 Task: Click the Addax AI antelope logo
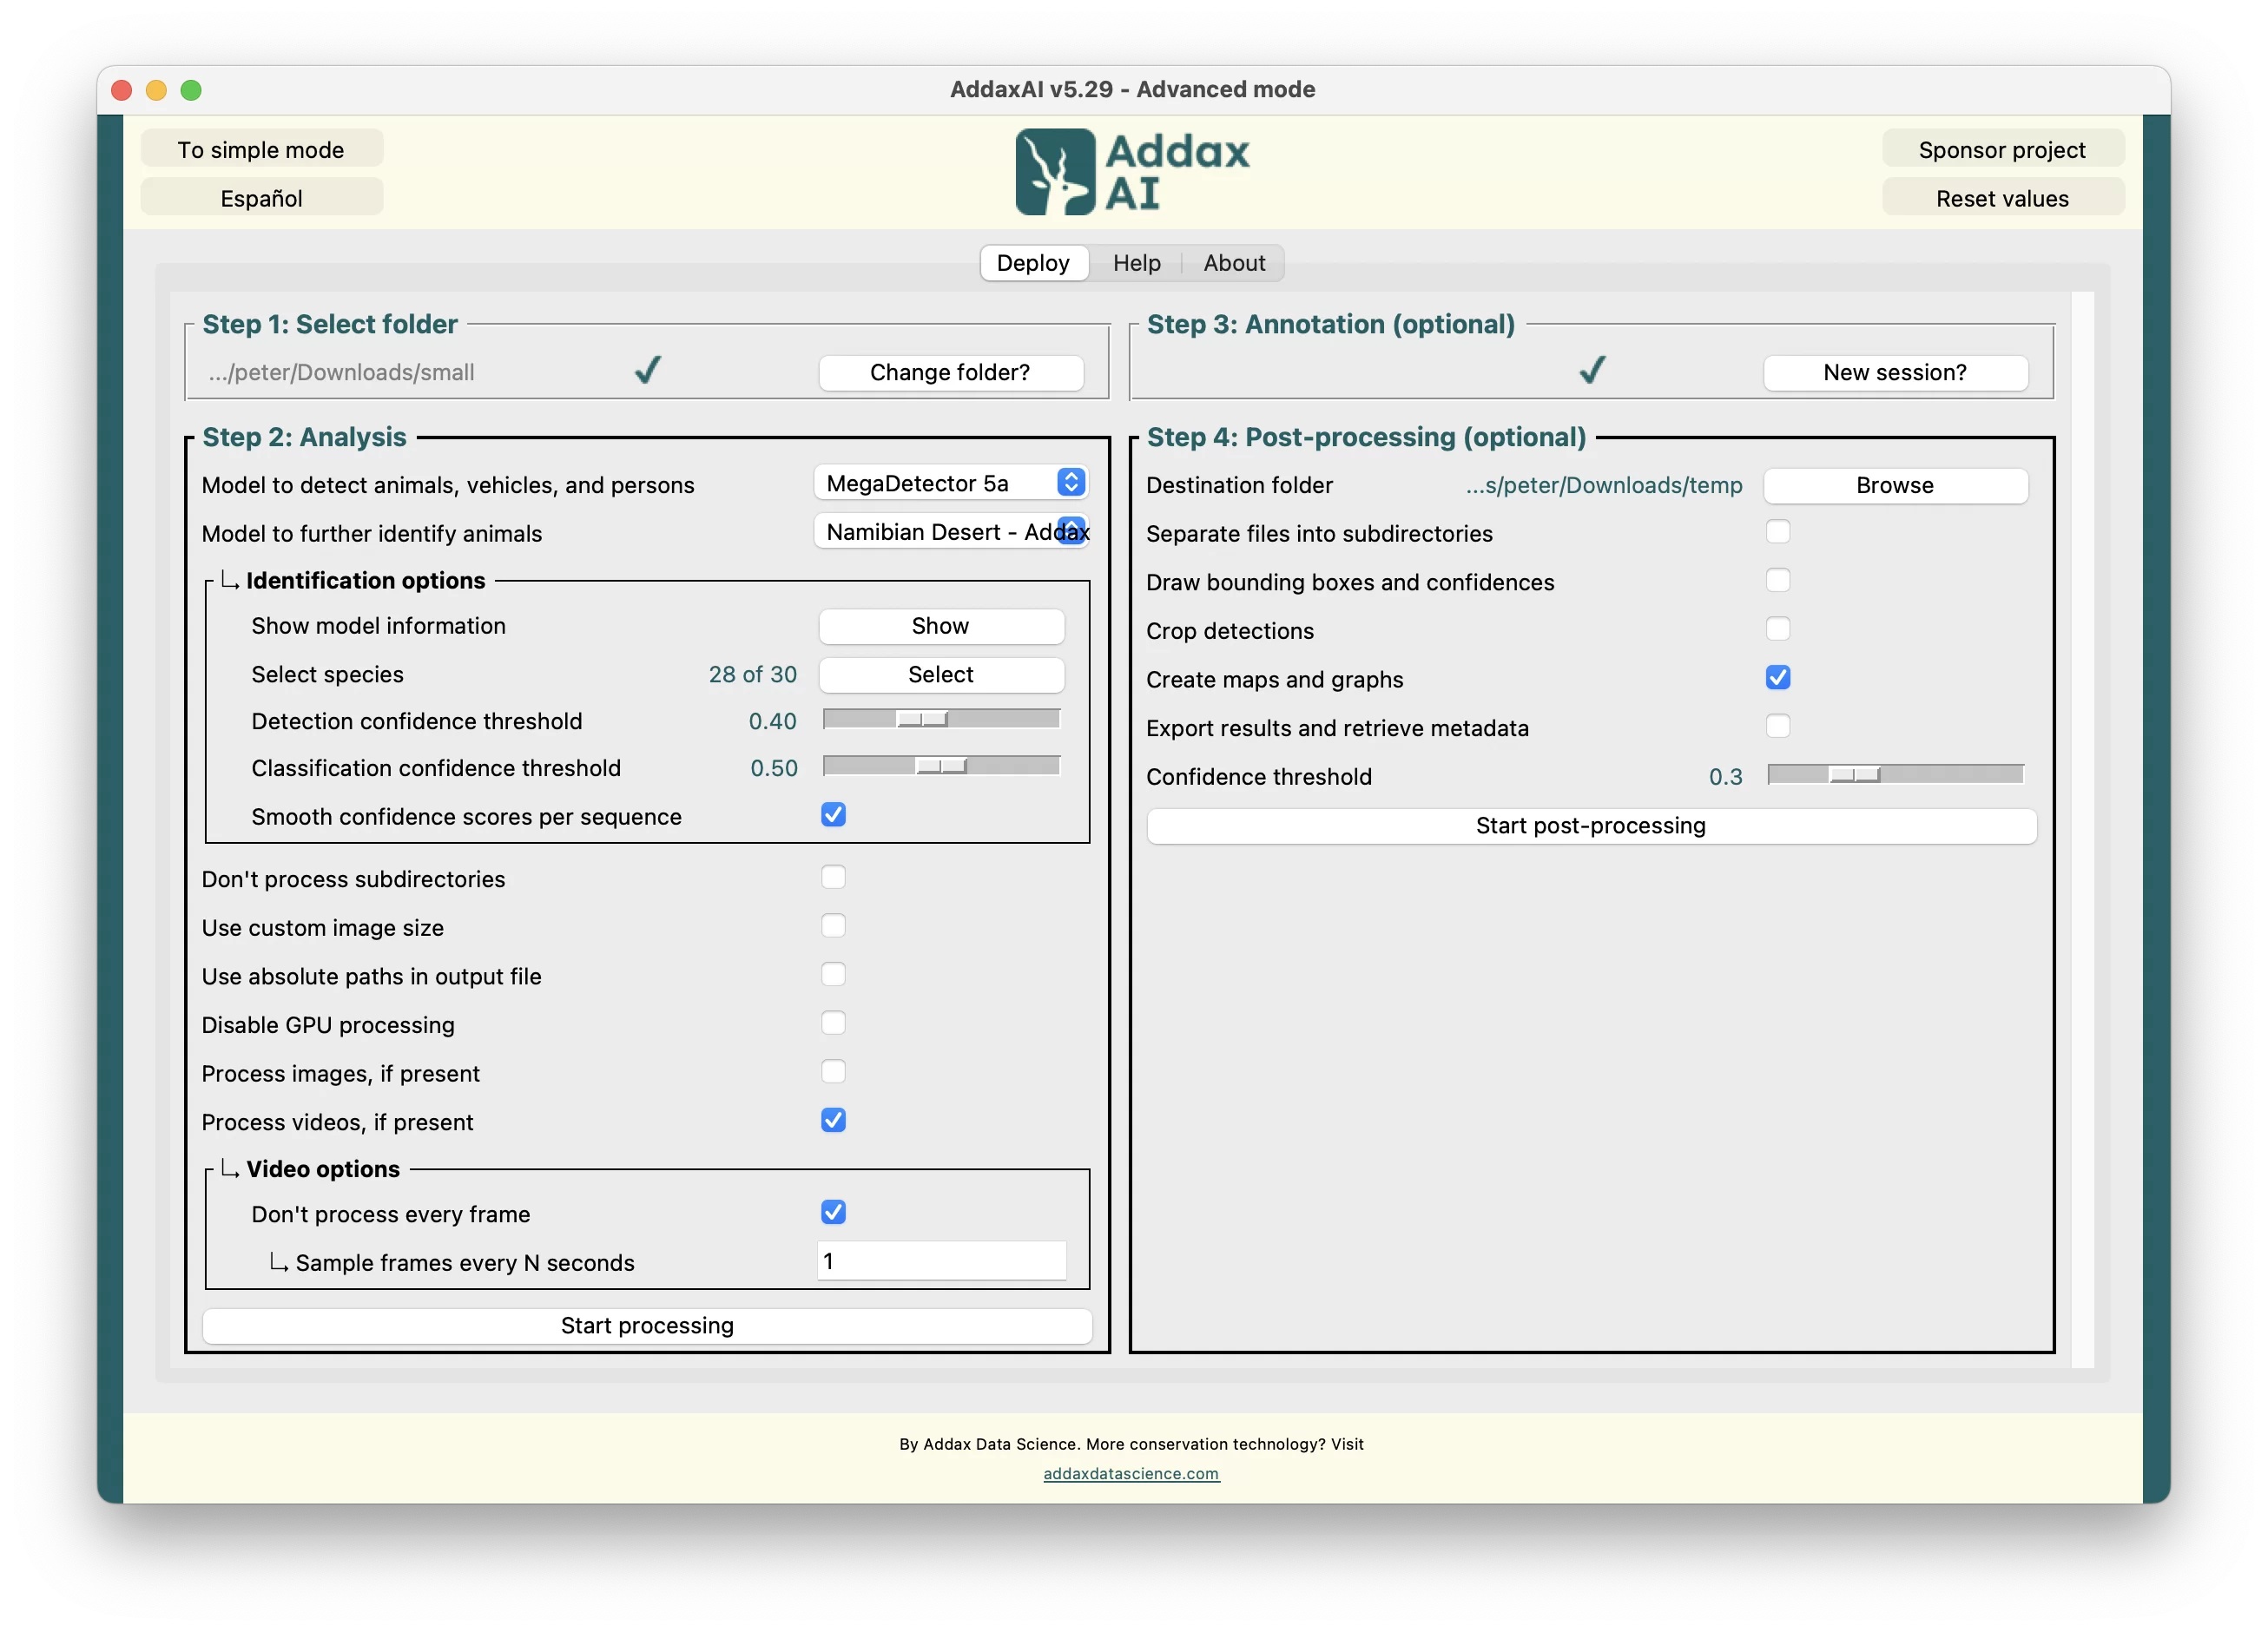pos(1055,171)
